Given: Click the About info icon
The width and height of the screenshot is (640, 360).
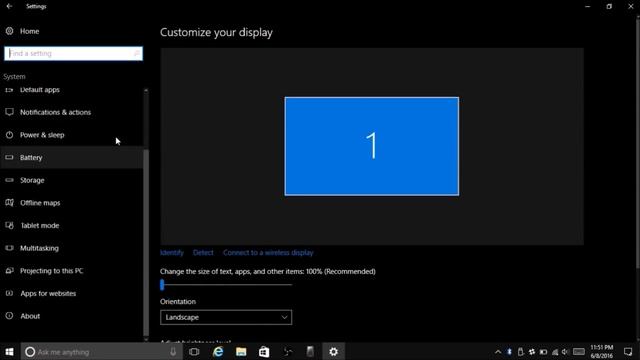Looking at the screenshot, I should (9, 316).
